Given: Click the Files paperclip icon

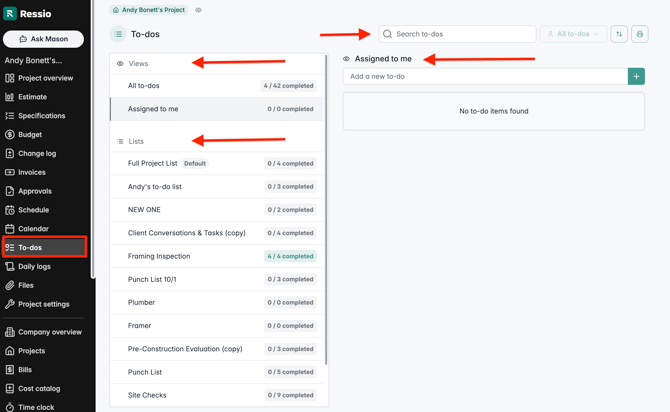Looking at the screenshot, I should pyautogui.click(x=10, y=285).
